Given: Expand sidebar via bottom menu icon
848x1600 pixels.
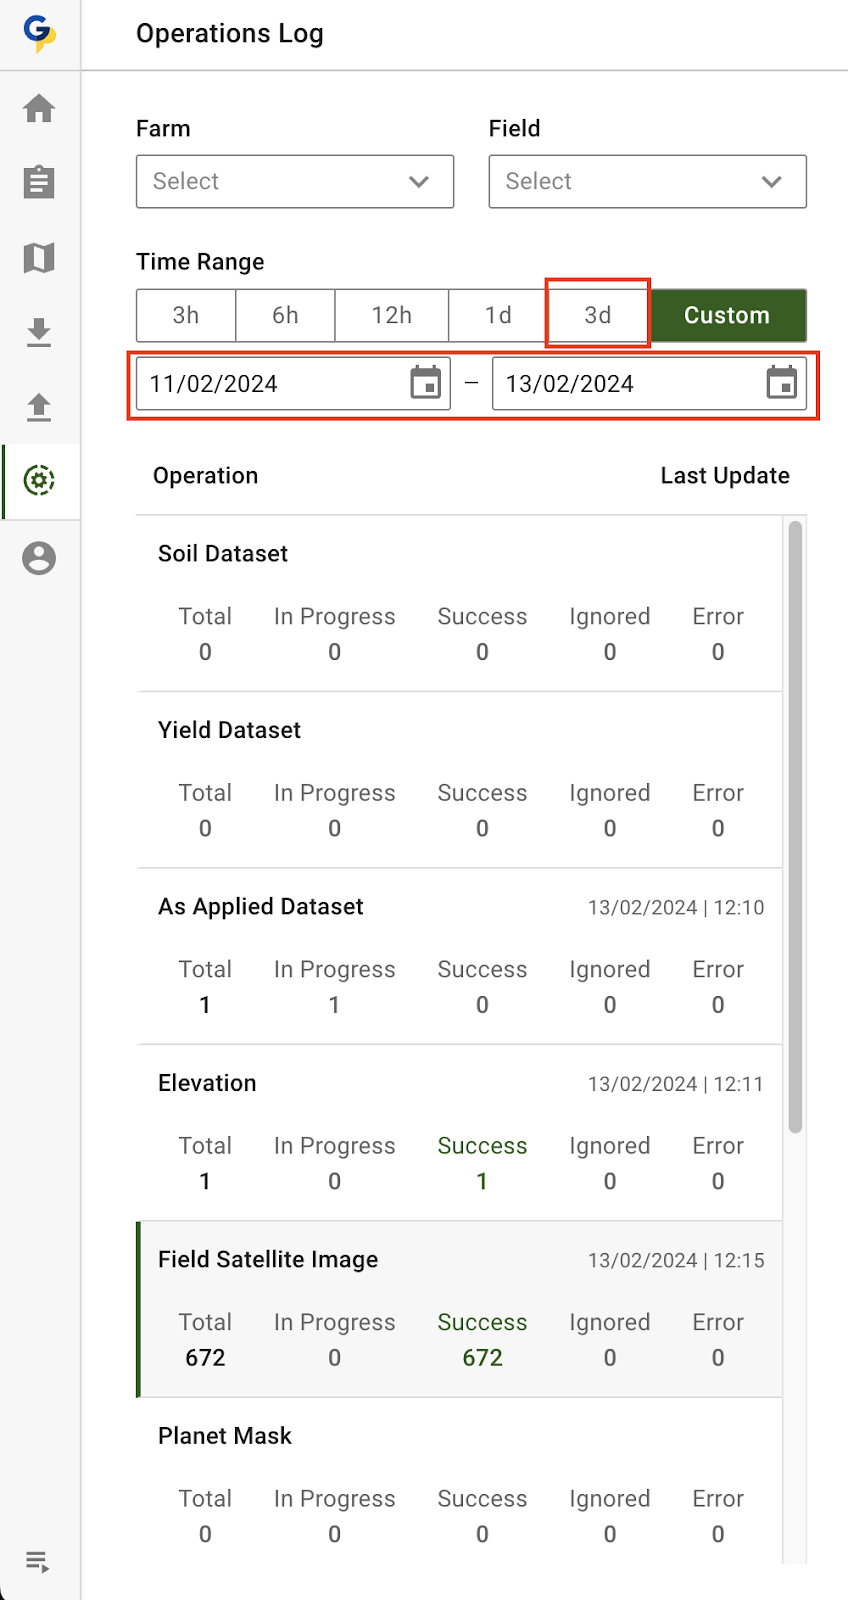Looking at the screenshot, I should 38,1561.
